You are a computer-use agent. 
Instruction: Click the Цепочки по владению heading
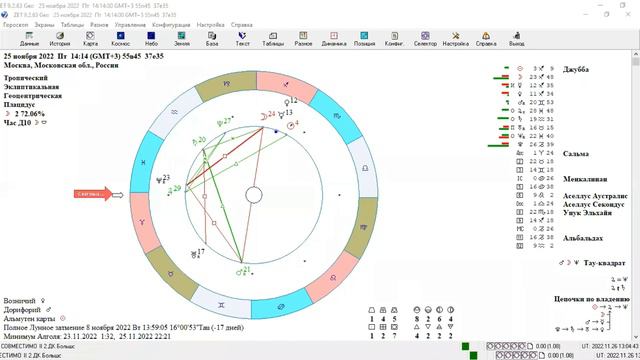pos(591,299)
